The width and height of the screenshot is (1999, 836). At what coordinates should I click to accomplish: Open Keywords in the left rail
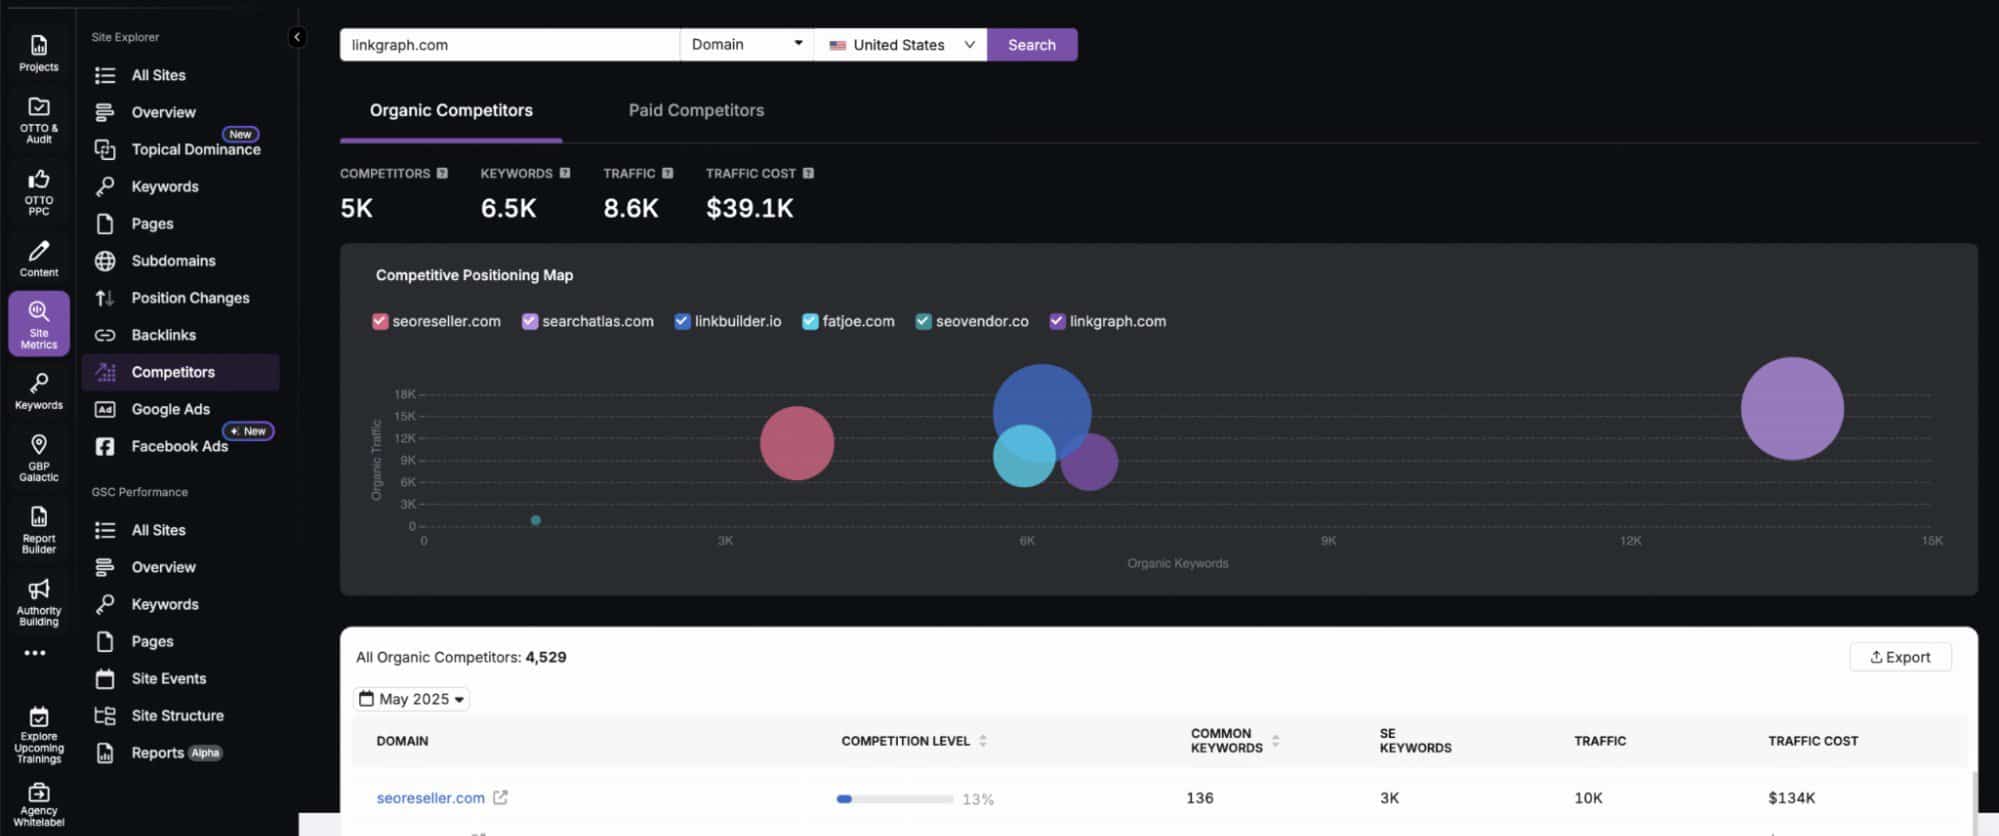pyautogui.click(x=38, y=391)
